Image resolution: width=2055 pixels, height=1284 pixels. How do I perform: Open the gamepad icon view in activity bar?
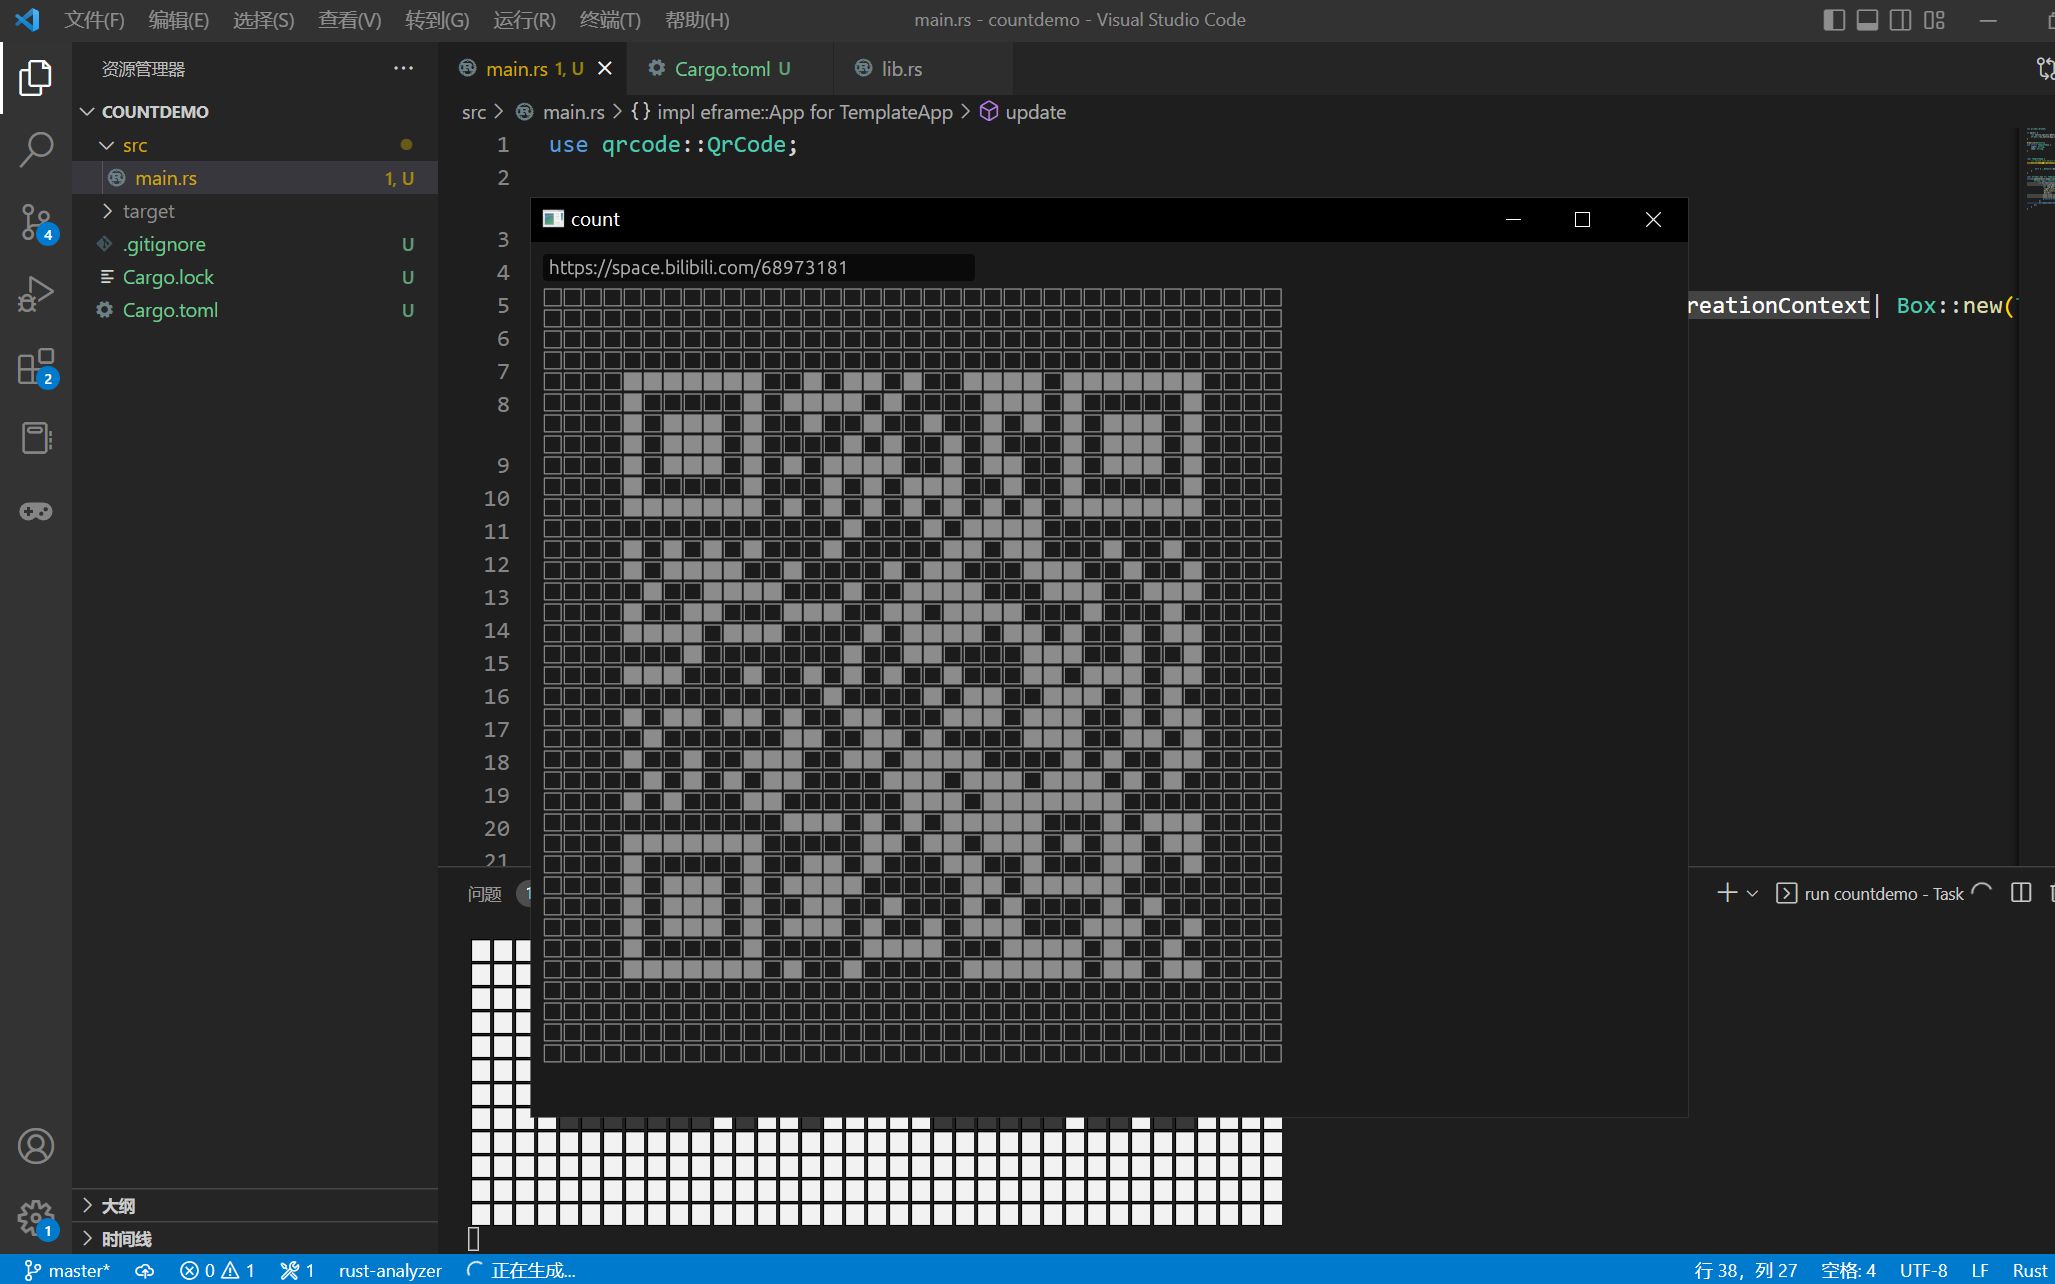[35, 511]
